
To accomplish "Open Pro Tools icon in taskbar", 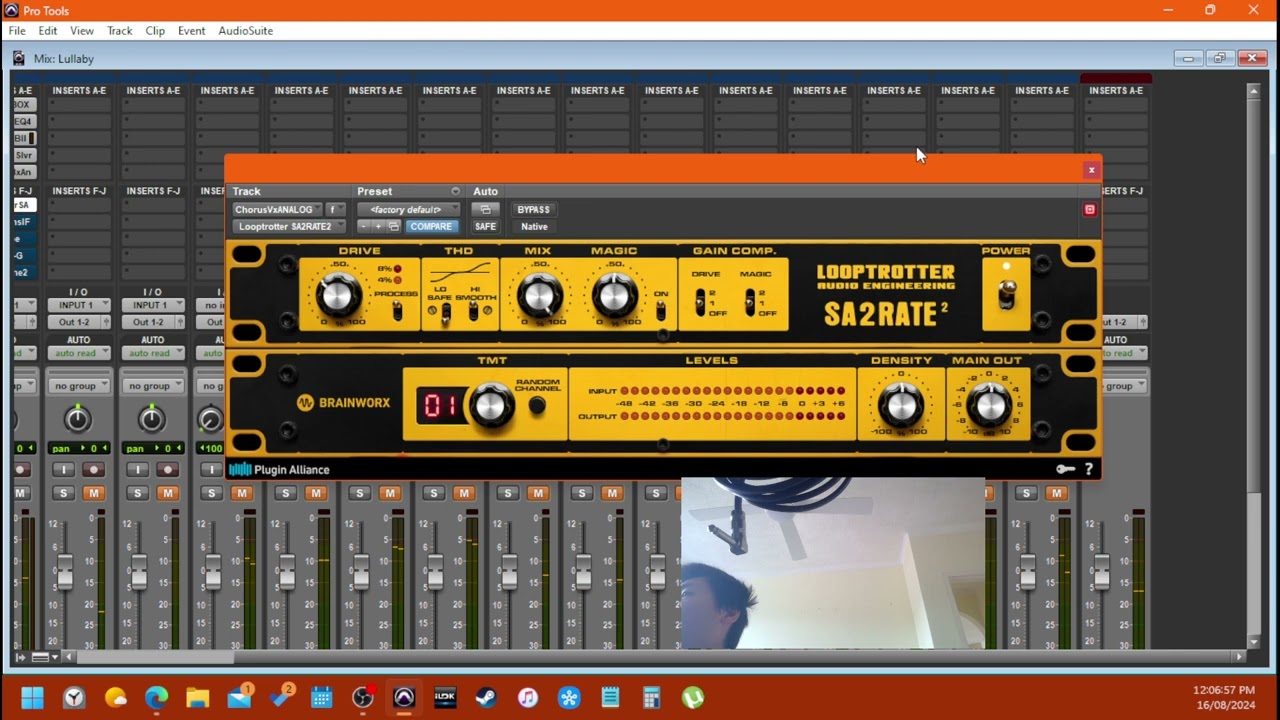I will [404, 697].
